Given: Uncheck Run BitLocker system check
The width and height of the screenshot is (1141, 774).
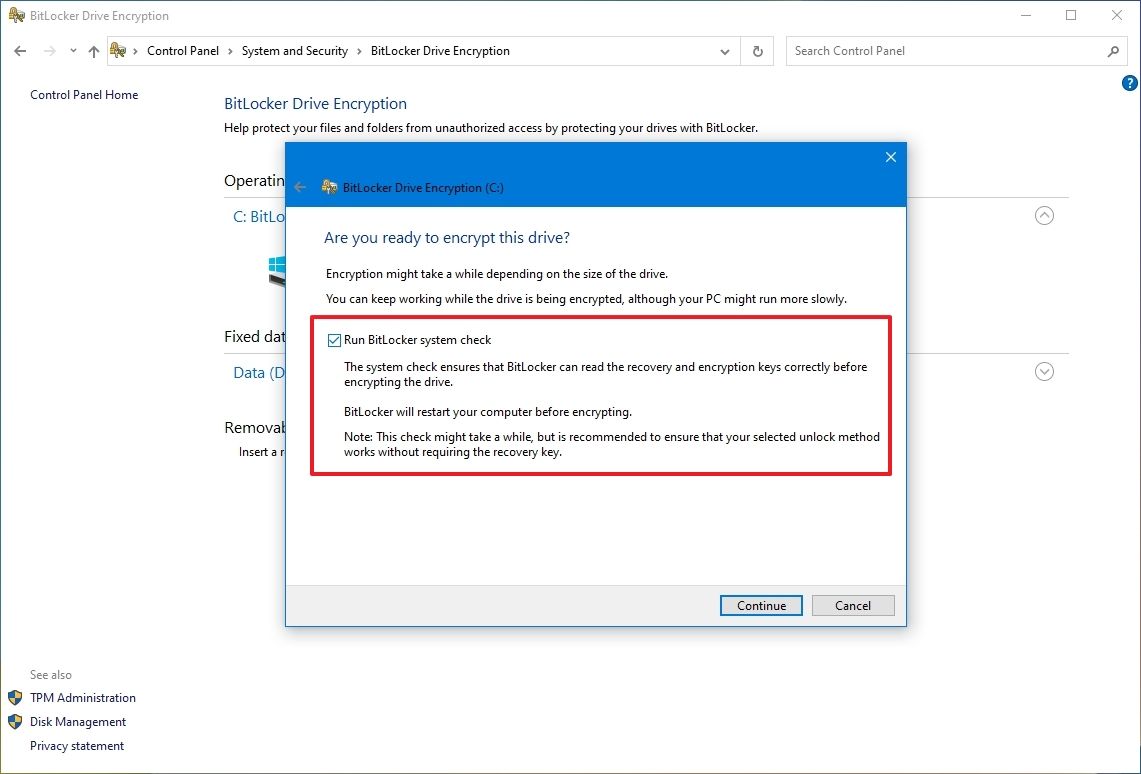Looking at the screenshot, I should point(333,340).
